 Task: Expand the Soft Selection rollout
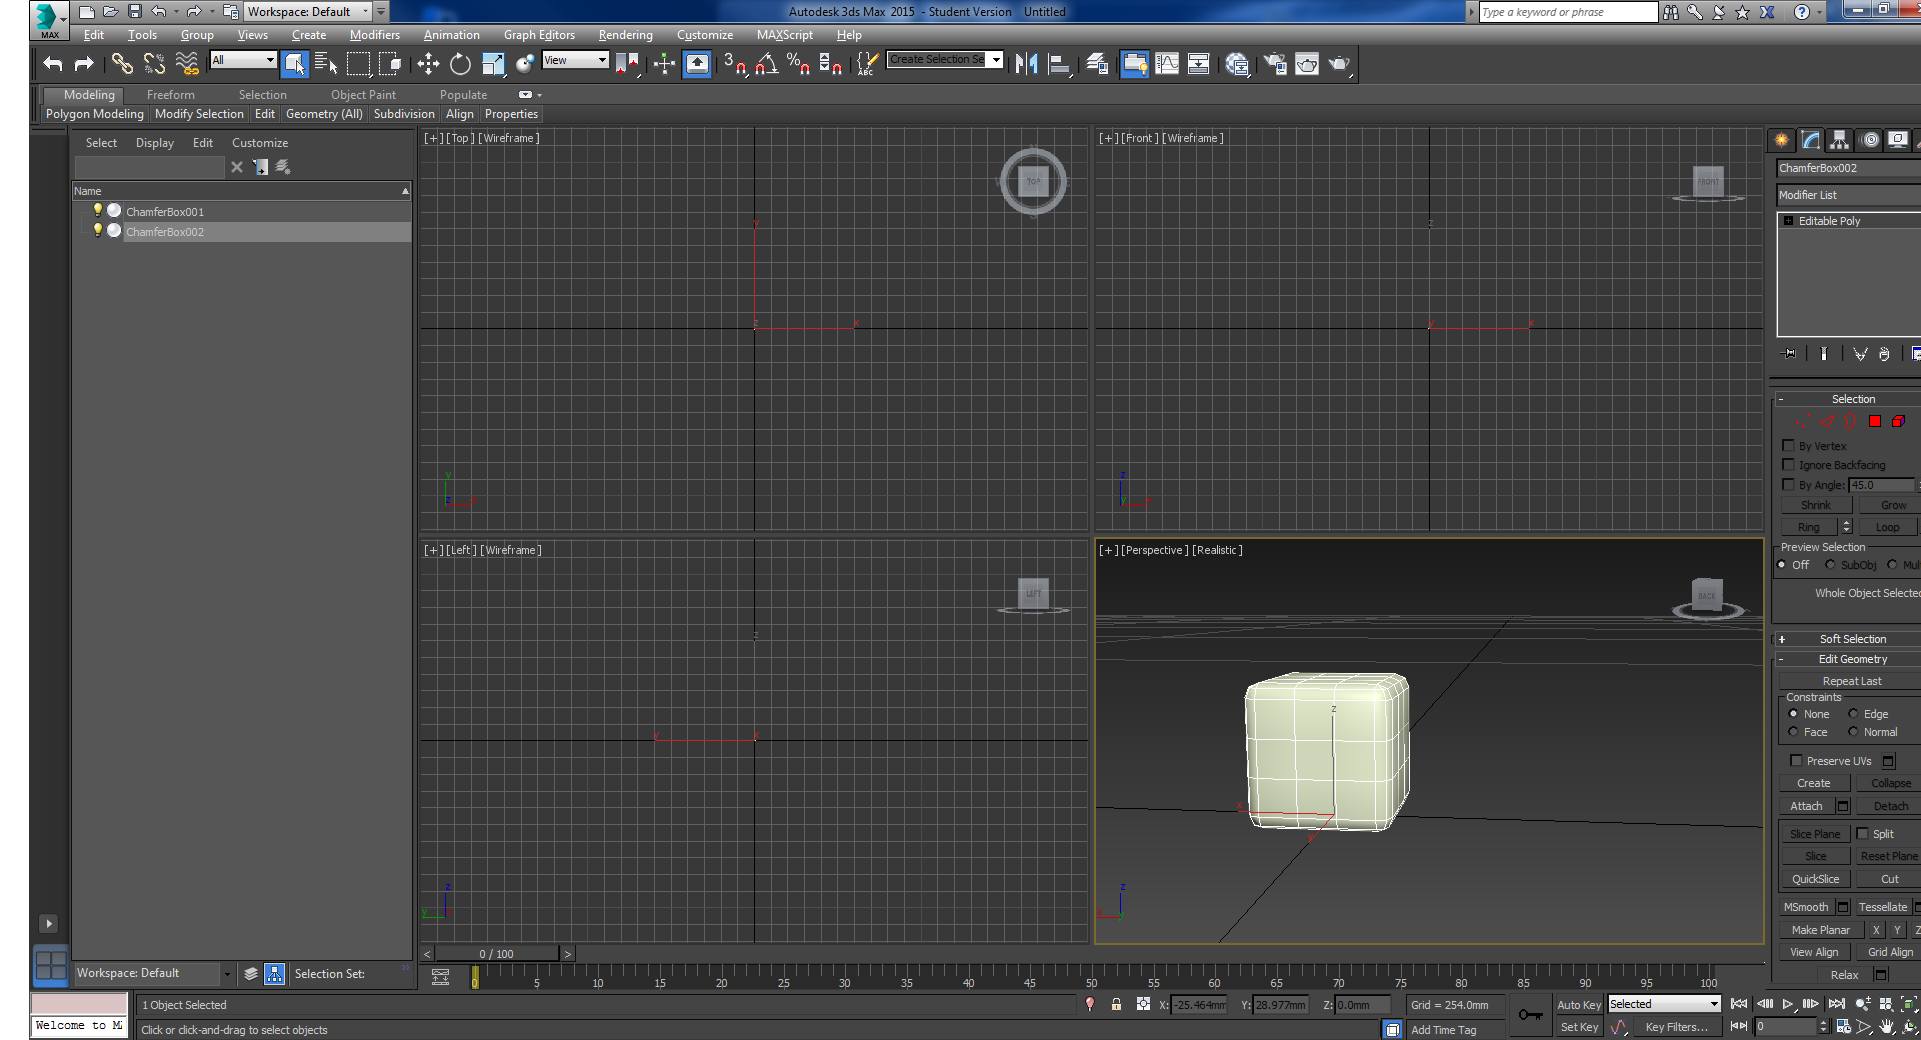1851,639
